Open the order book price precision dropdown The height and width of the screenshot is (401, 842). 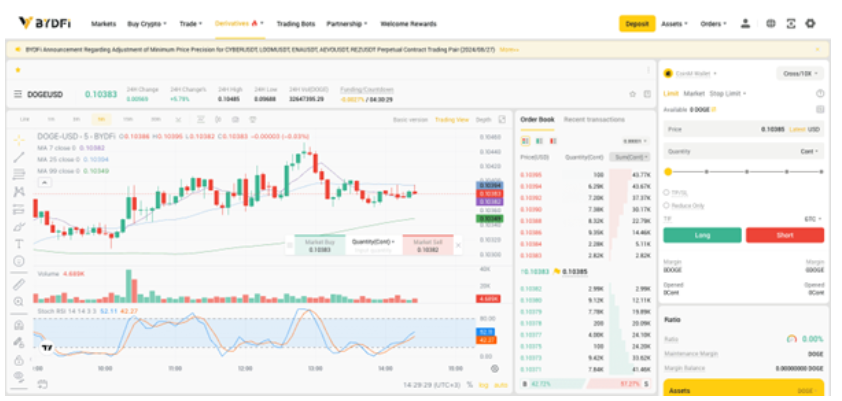coord(636,141)
